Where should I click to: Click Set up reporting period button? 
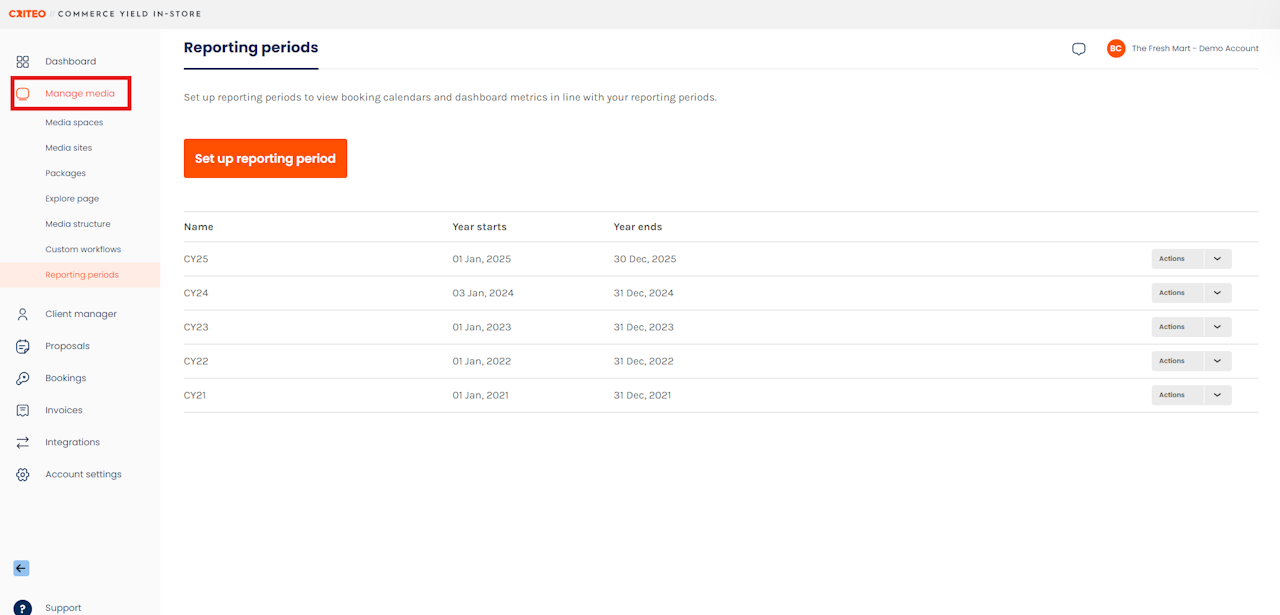point(265,158)
